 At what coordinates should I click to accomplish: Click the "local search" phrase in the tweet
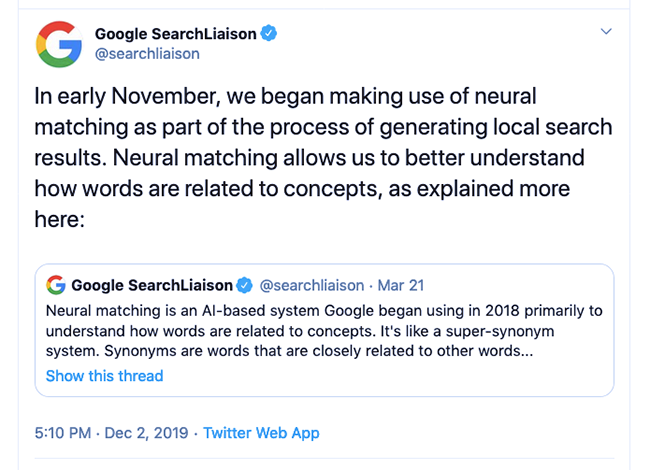553,127
